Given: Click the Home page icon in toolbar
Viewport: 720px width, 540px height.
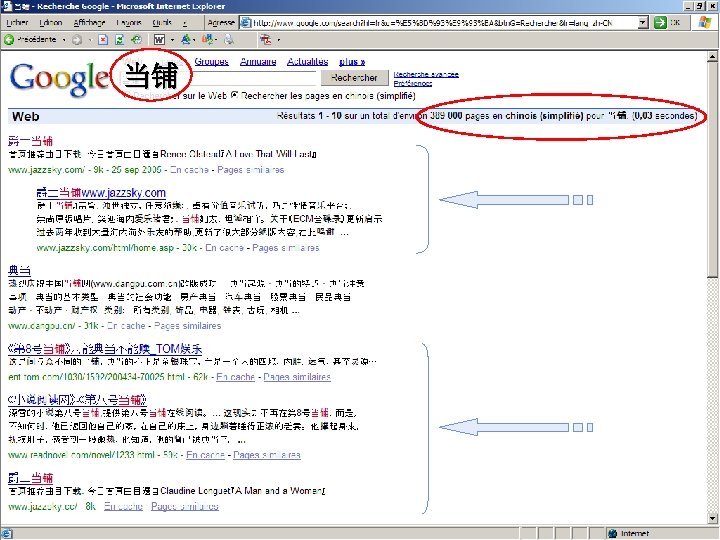Looking at the screenshot, I should click(x=136, y=40).
